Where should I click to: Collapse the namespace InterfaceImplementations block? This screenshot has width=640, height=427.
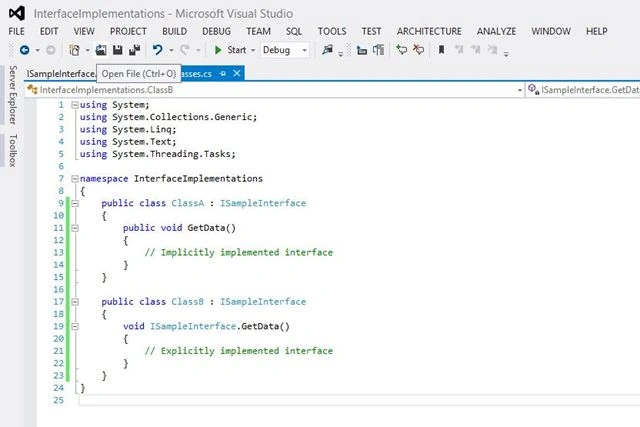point(75,179)
